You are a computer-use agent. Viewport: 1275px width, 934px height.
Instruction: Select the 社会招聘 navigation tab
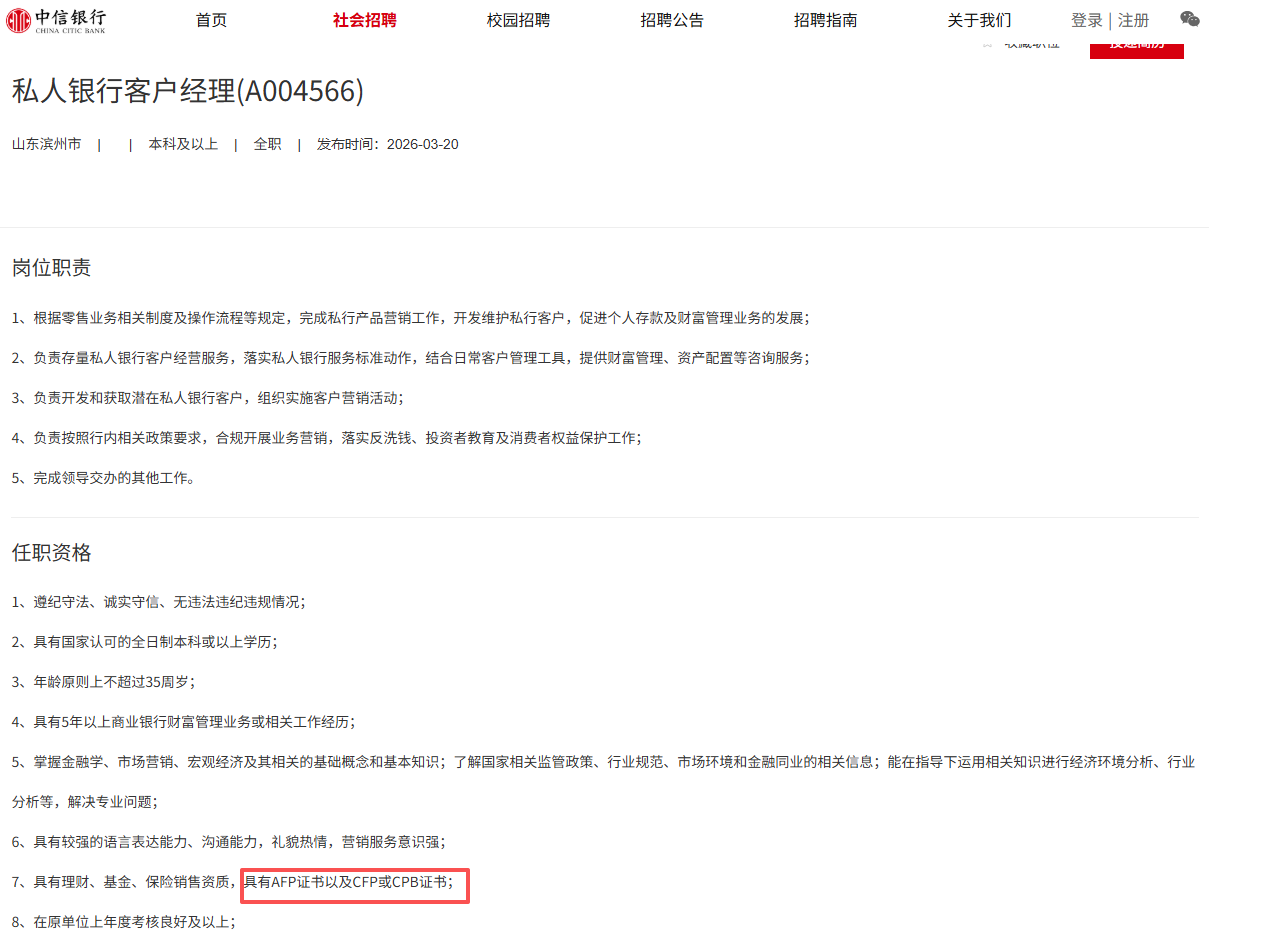pos(364,20)
